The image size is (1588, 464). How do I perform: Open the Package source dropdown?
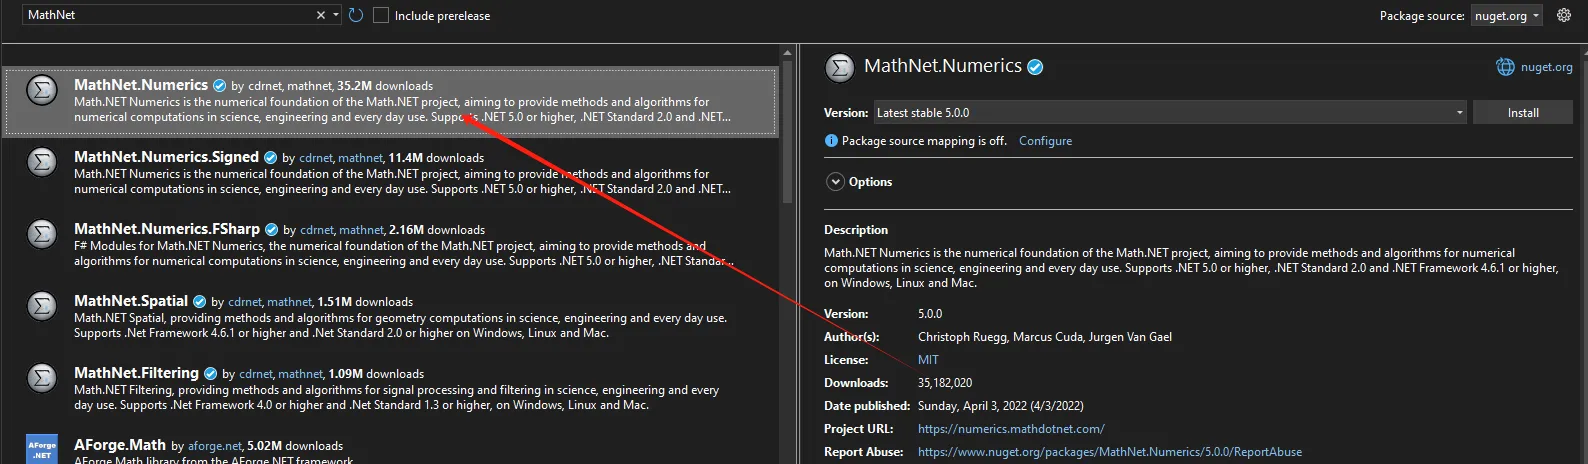coord(1507,15)
